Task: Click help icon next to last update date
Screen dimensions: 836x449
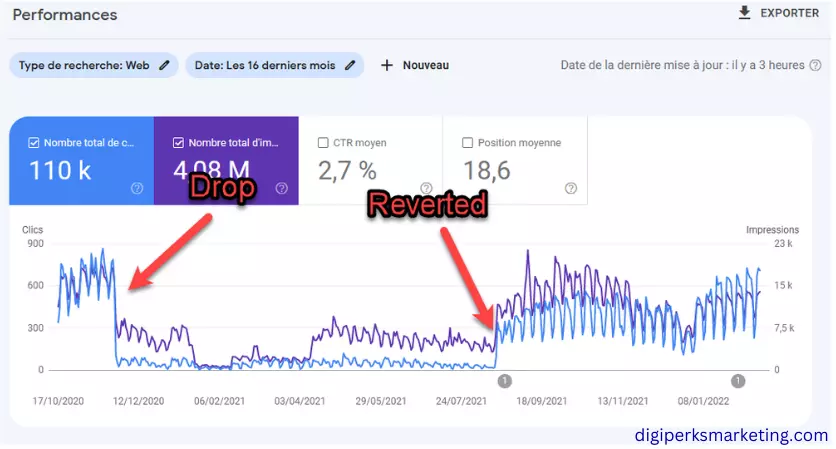Action: coord(815,65)
